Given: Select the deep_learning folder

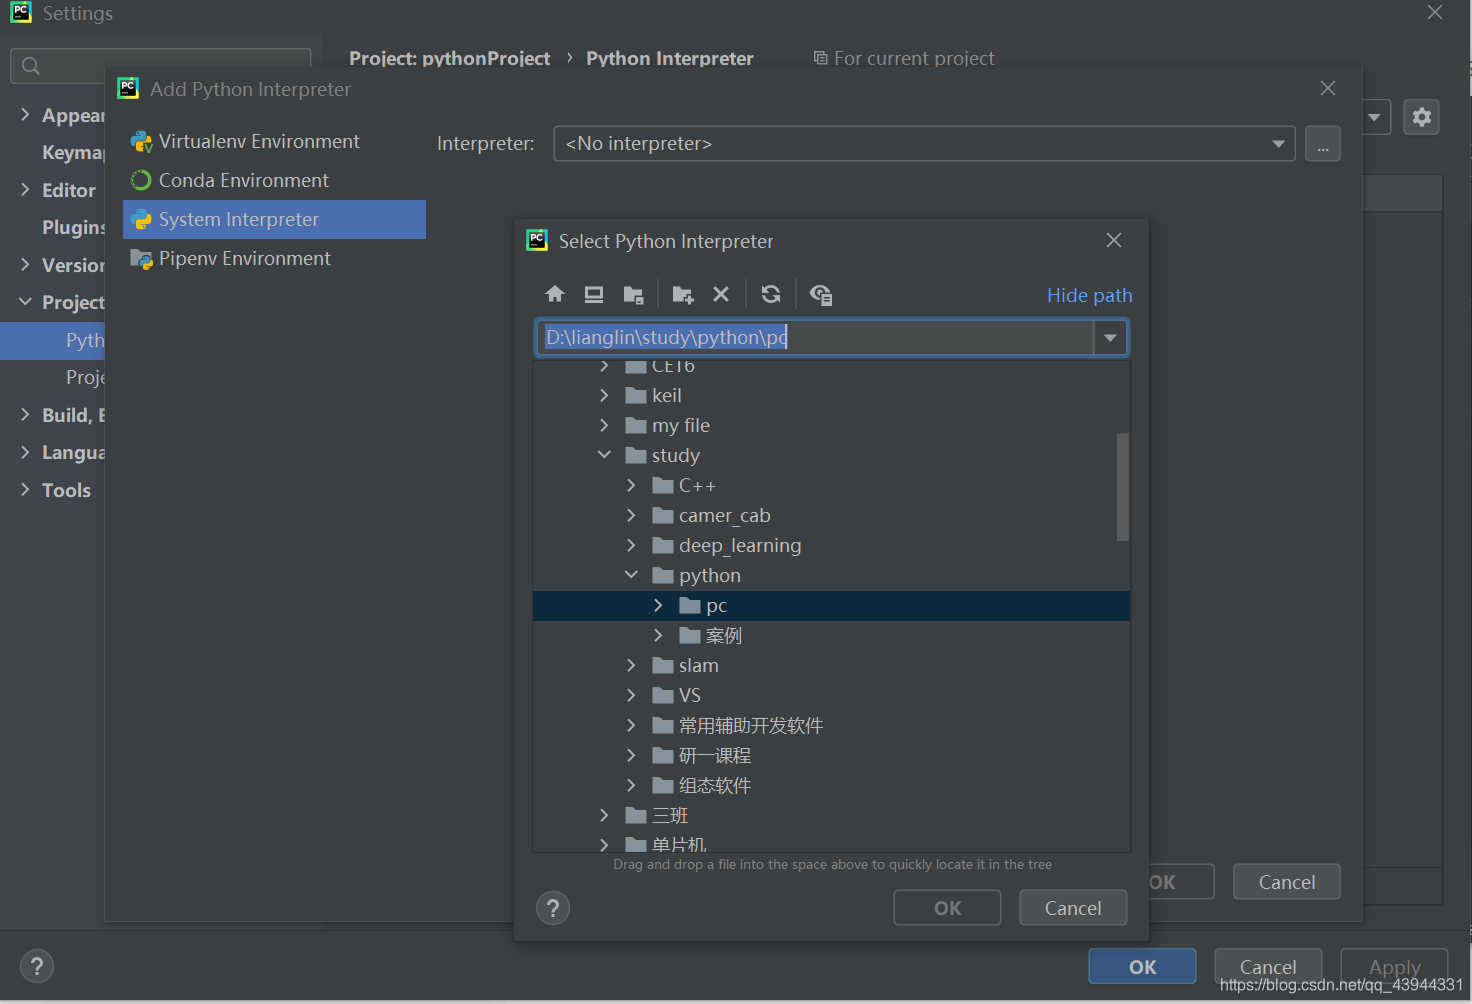Looking at the screenshot, I should tap(739, 545).
